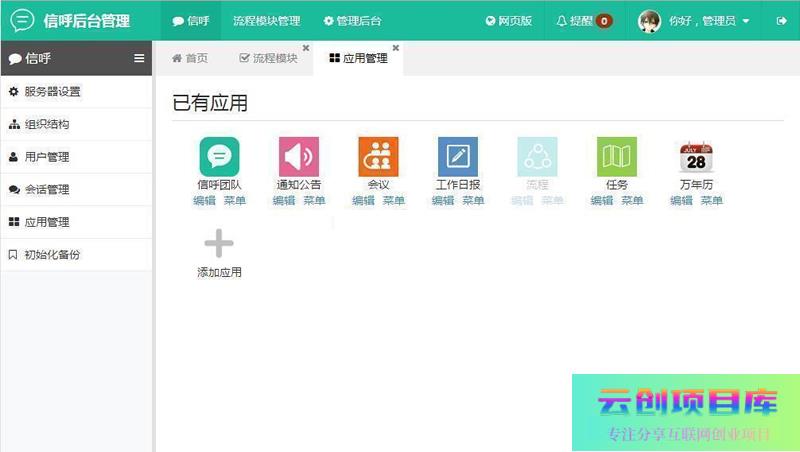The height and width of the screenshot is (452, 800).
Task: Click 编辑 under 信呼团队
Action: (x=205, y=200)
